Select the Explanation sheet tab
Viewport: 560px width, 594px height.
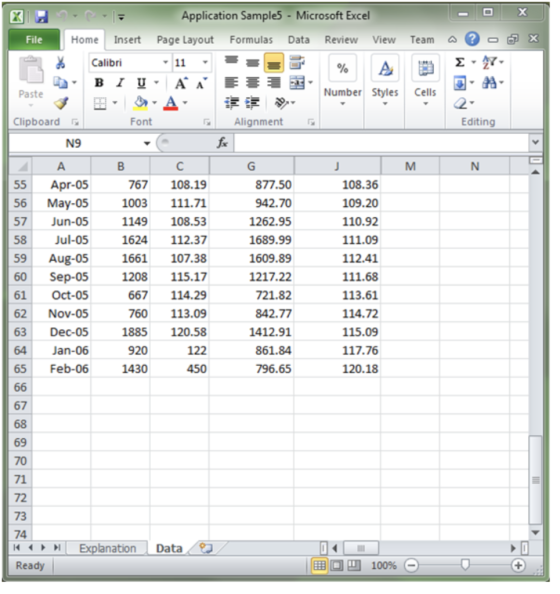click(107, 548)
